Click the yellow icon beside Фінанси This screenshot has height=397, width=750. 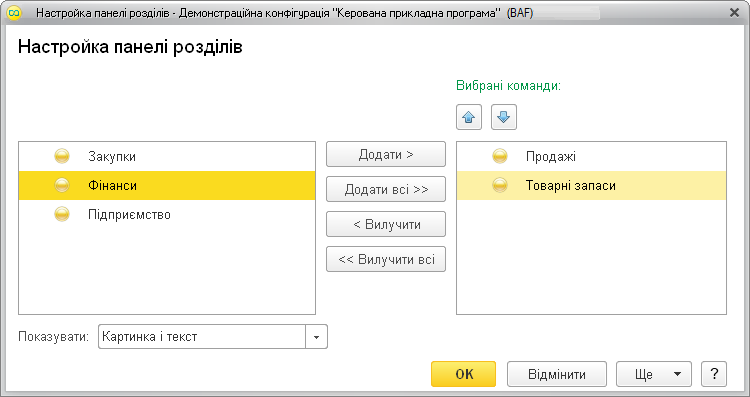(x=62, y=185)
